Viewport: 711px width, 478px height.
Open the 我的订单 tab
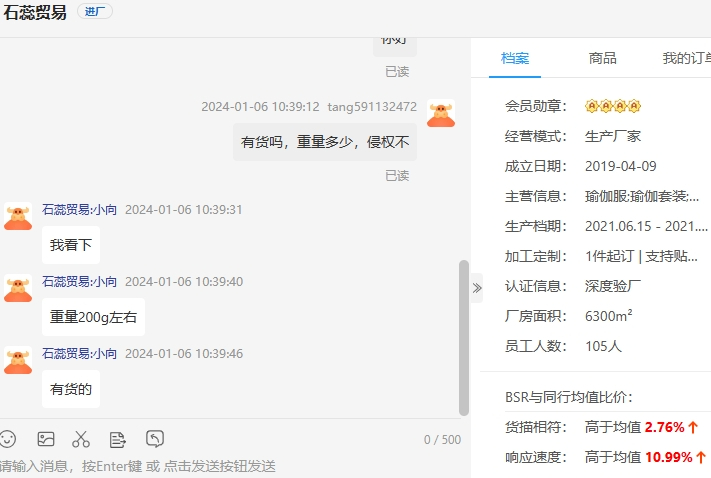[x=686, y=58]
